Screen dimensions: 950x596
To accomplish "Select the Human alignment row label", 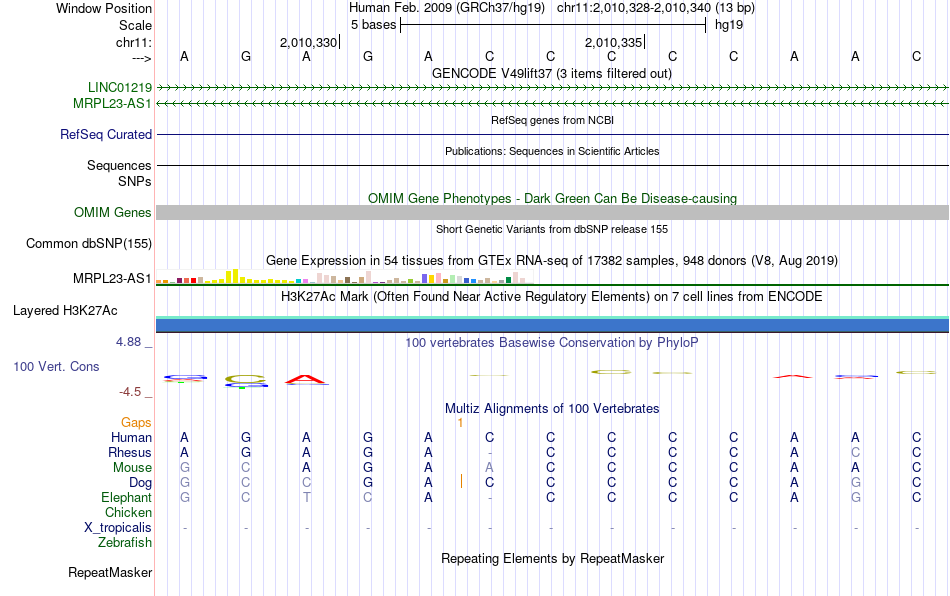I will [131, 437].
